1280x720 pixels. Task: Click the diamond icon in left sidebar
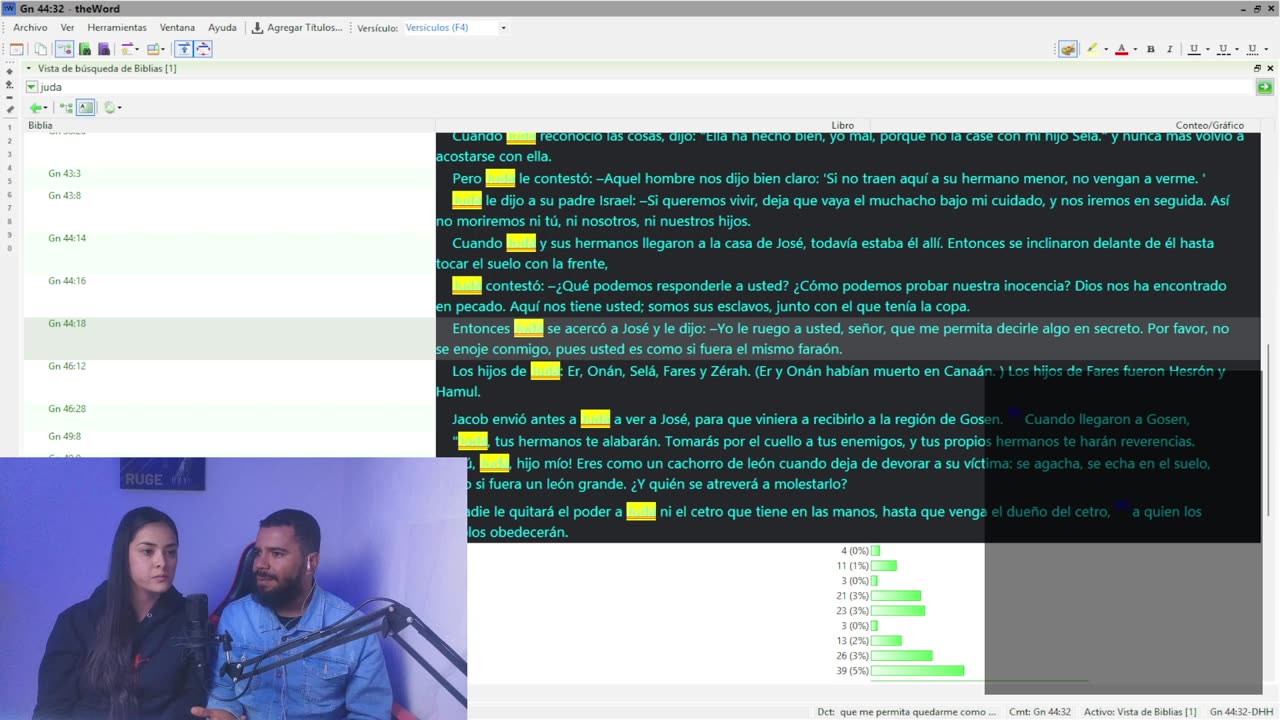9,72
